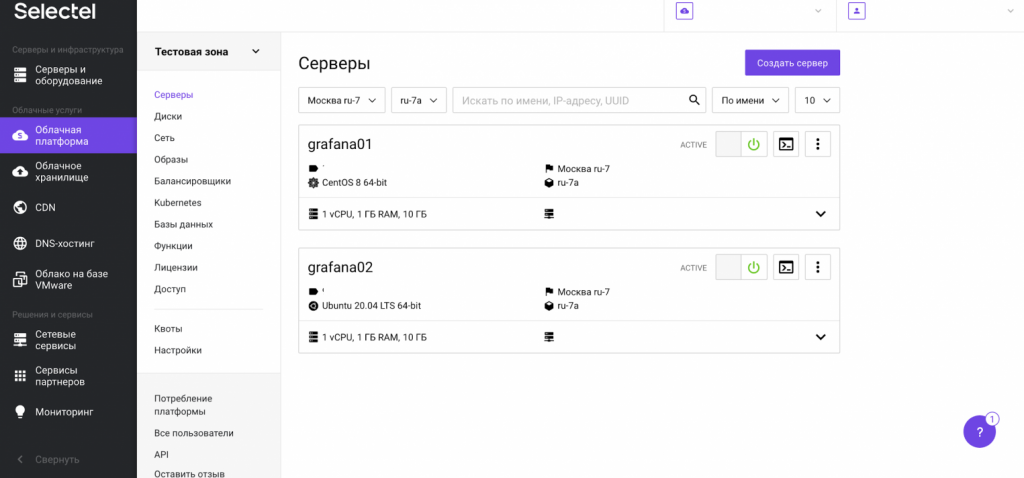
Task: Open console for grafana01 server
Action: (786, 145)
